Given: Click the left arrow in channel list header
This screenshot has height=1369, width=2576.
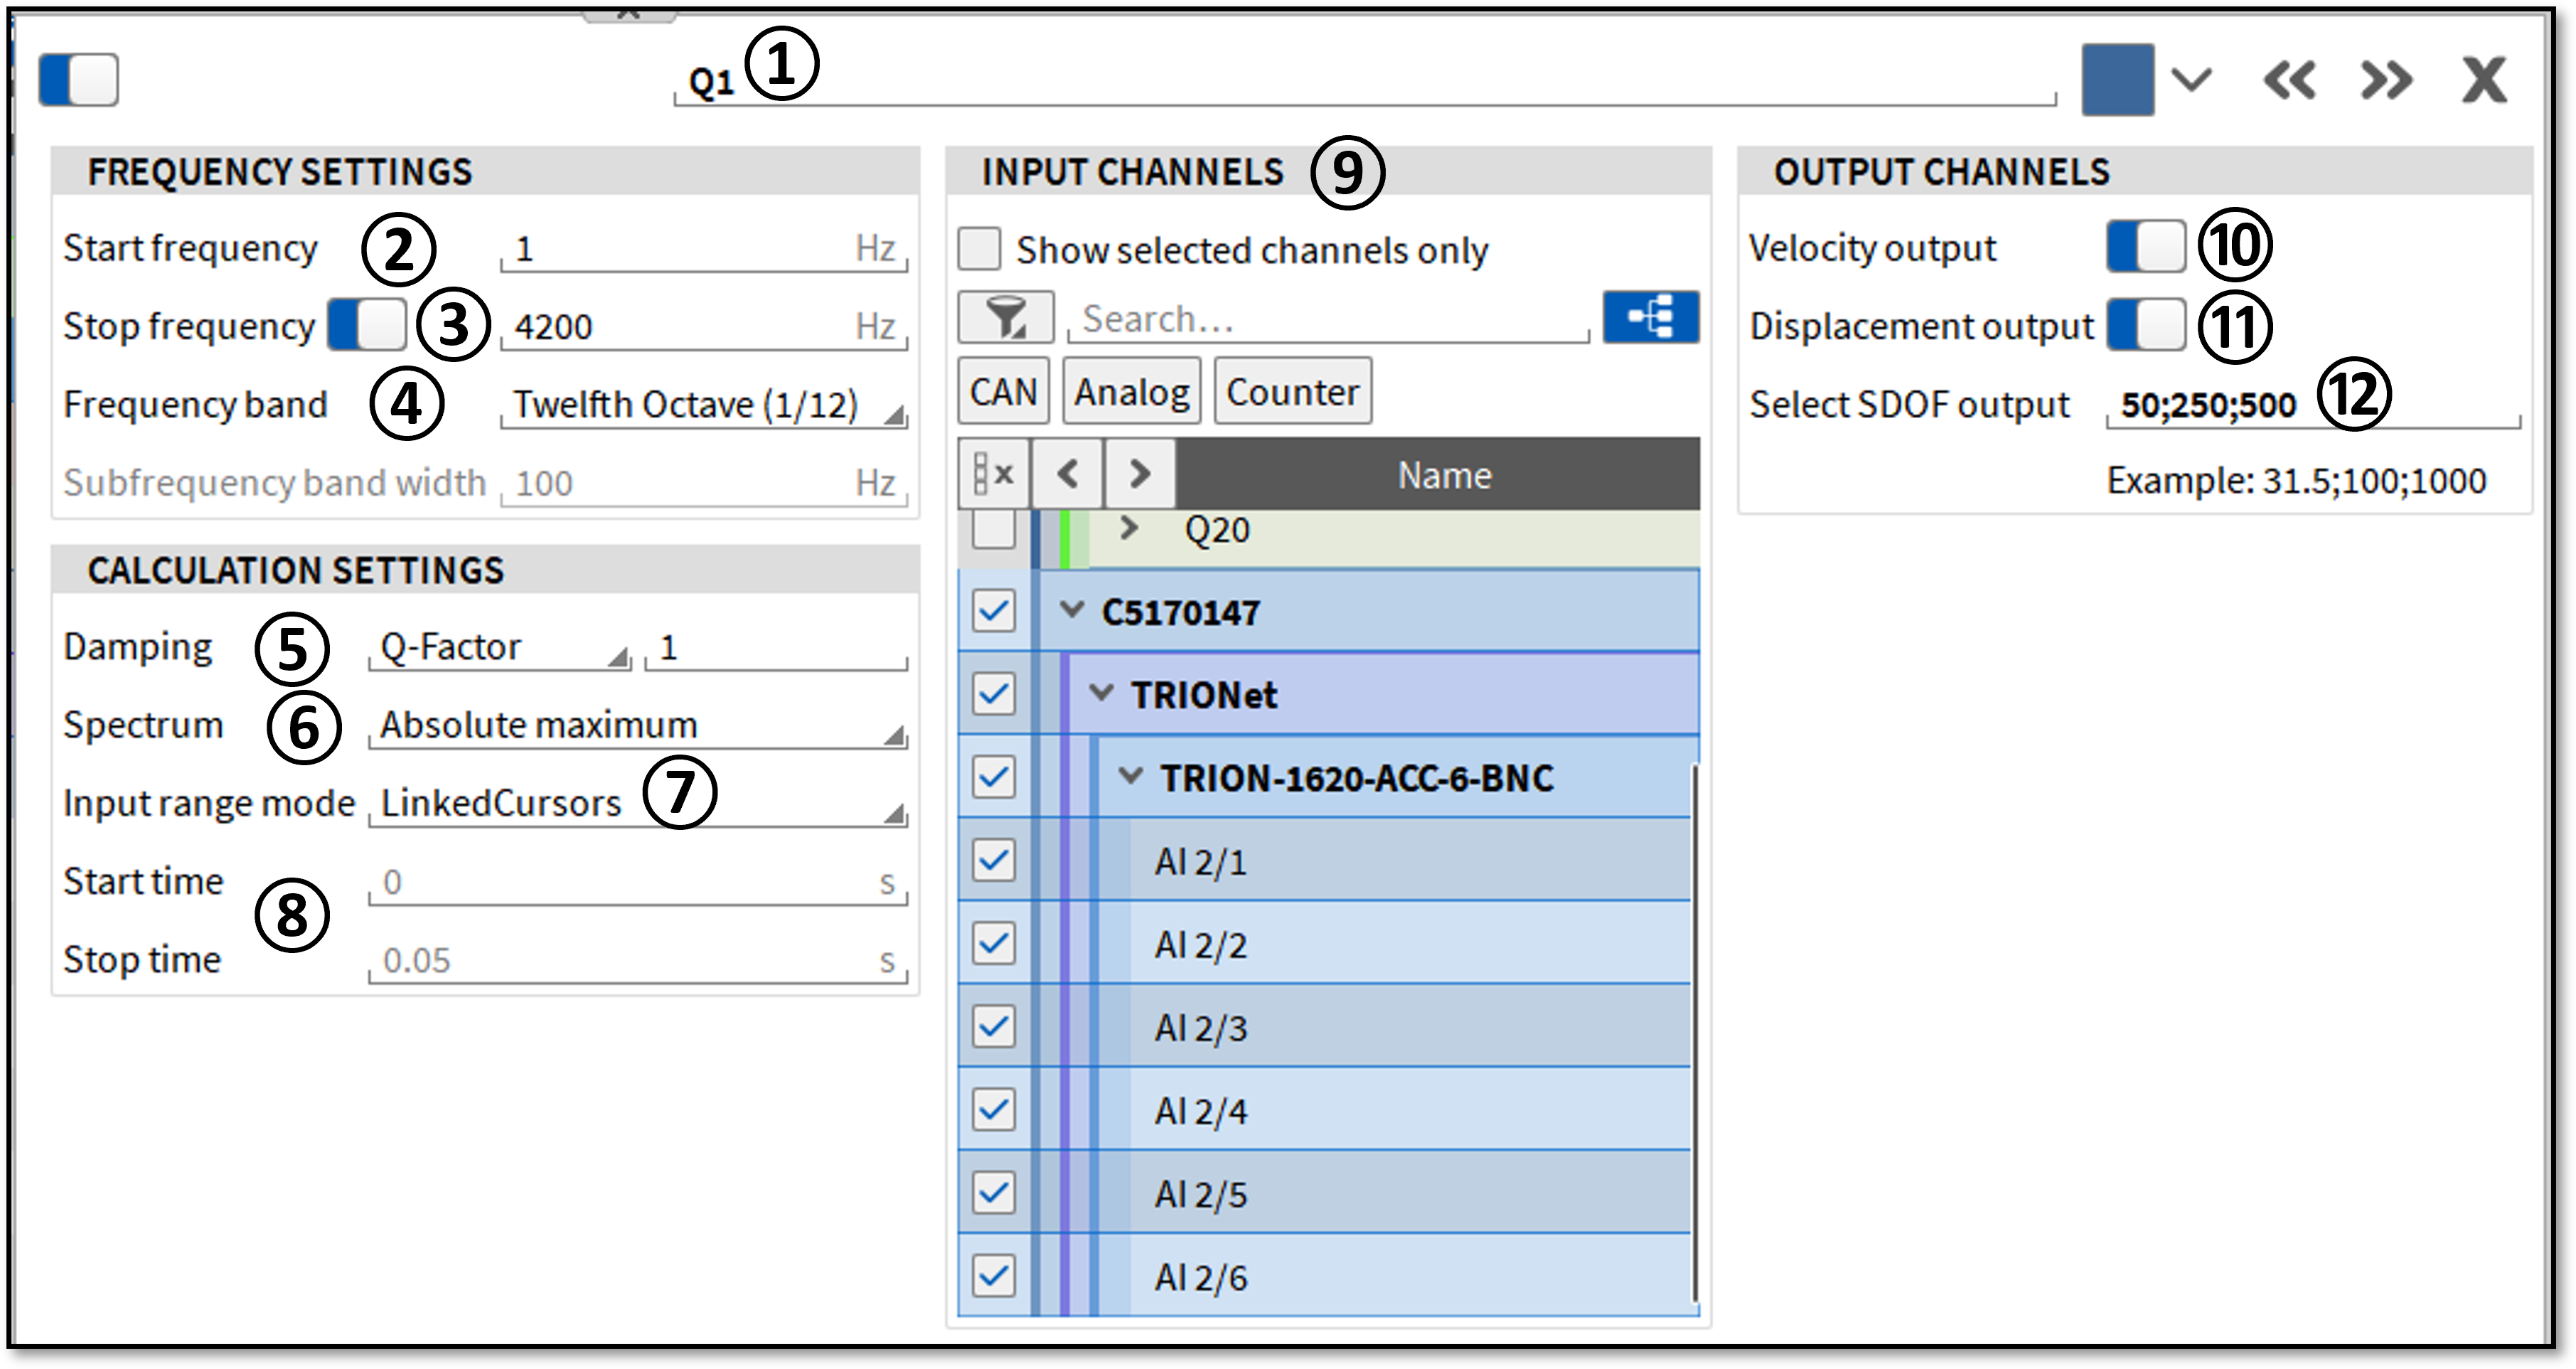Looking at the screenshot, I should point(1067,473).
